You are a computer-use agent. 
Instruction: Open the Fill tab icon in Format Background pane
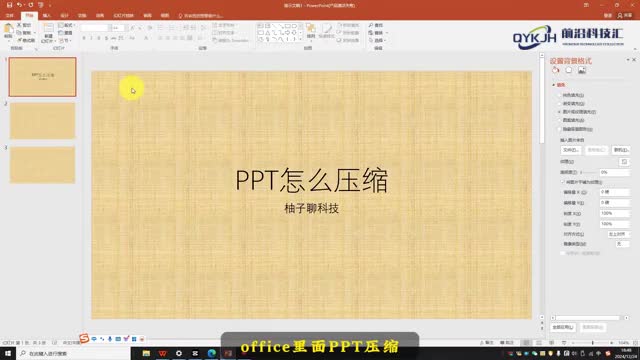coord(556,70)
